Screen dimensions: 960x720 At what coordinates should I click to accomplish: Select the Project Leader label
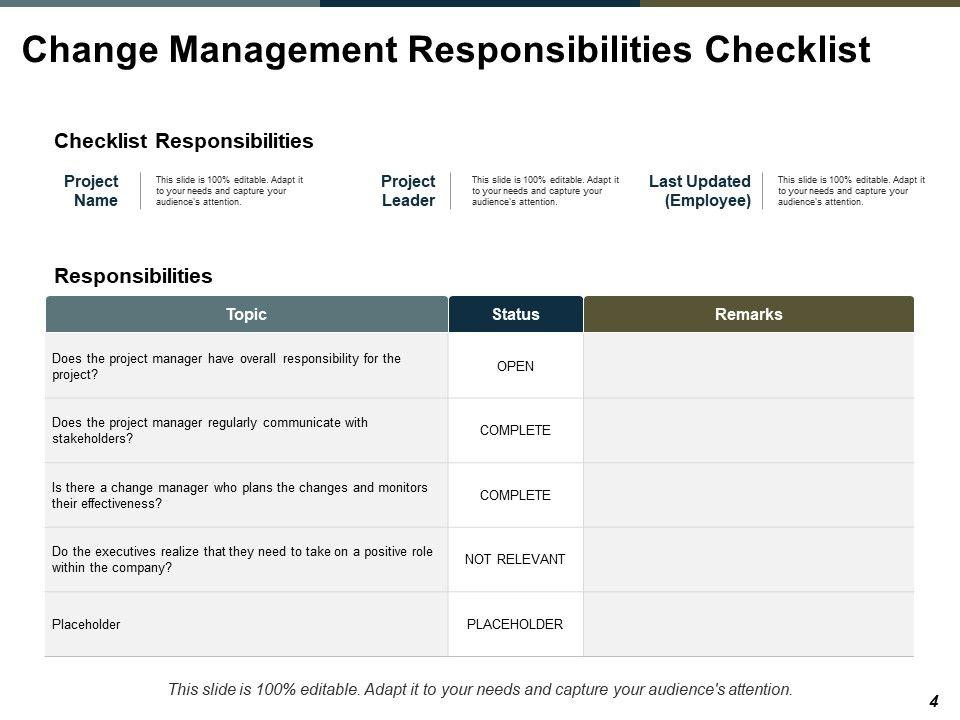pos(408,190)
